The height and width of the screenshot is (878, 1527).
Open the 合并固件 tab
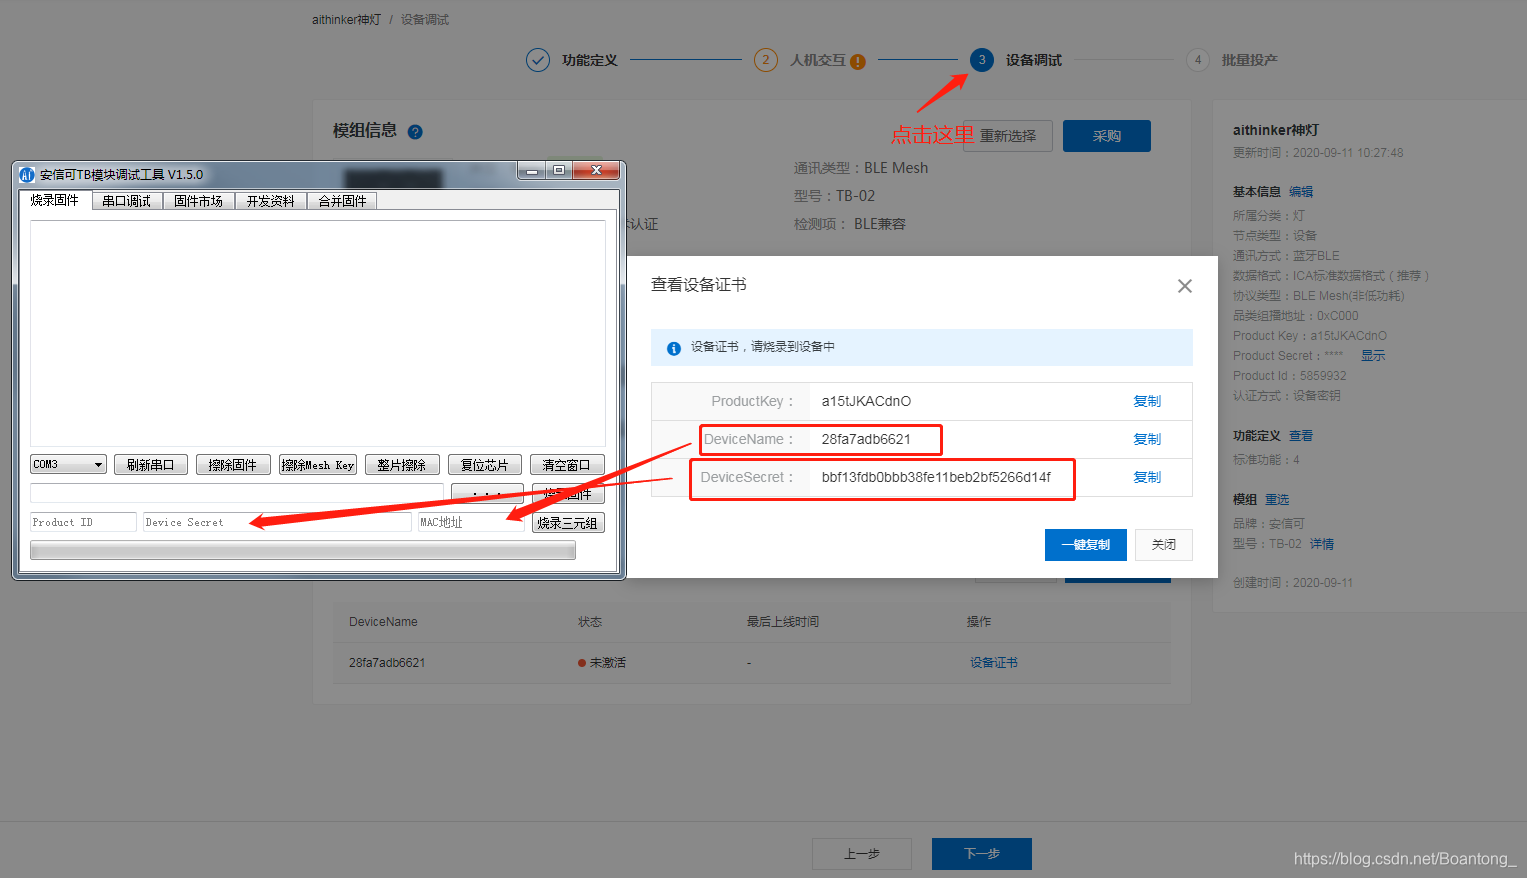tap(342, 201)
